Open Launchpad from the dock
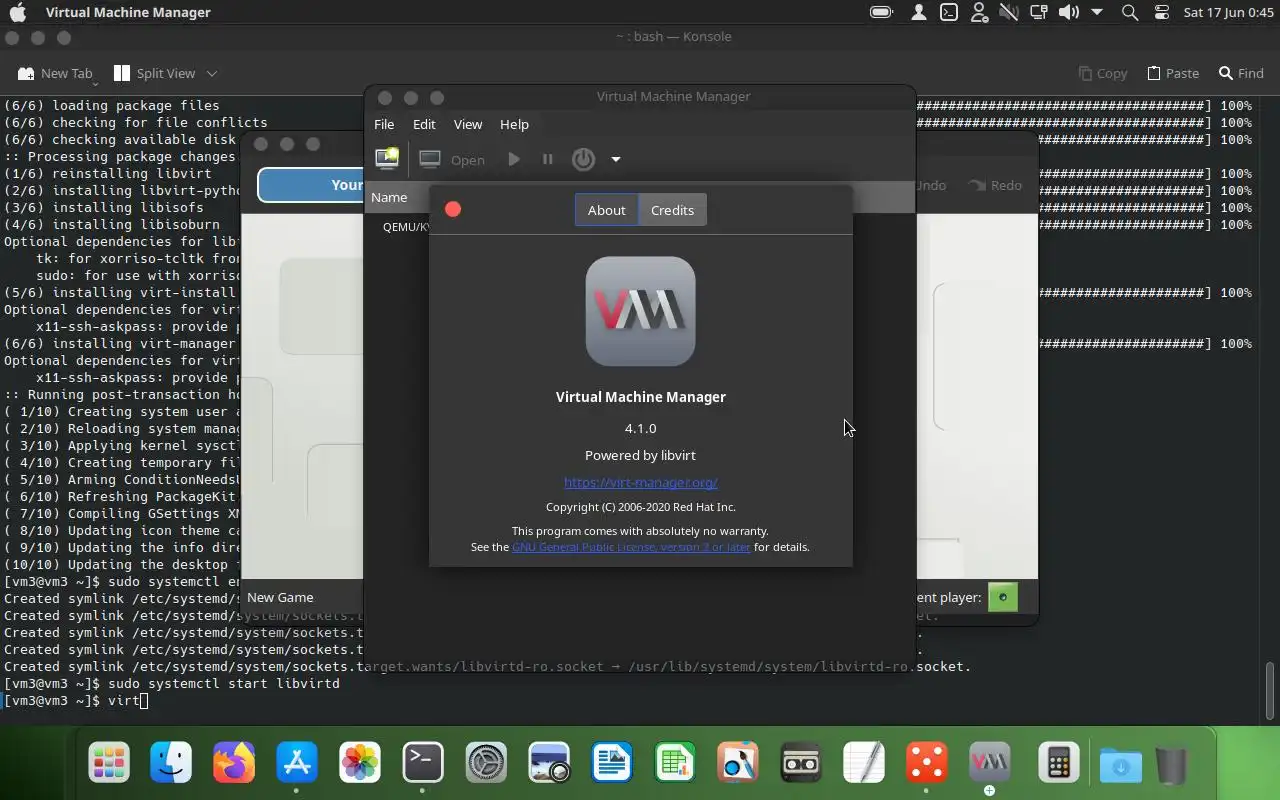Viewport: 1280px width, 800px height. [109, 764]
